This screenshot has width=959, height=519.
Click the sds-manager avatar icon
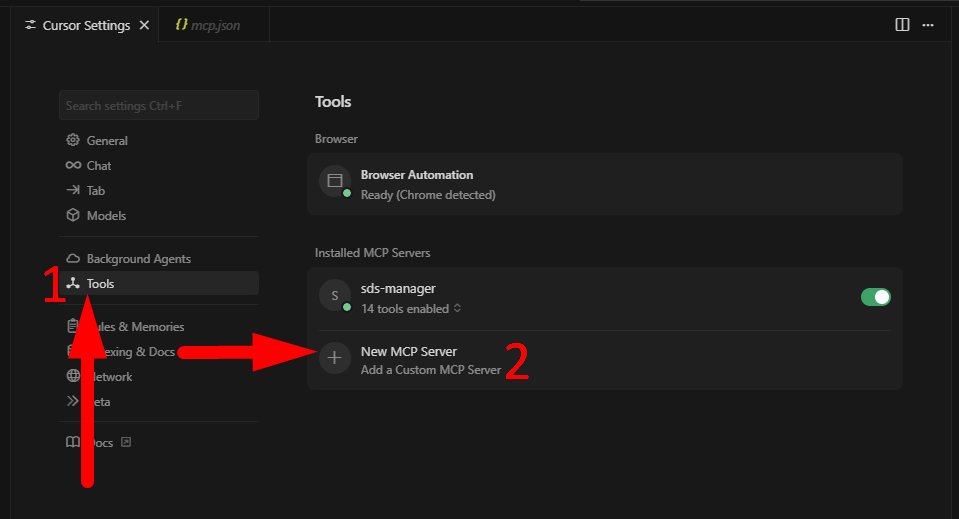(x=335, y=296)
